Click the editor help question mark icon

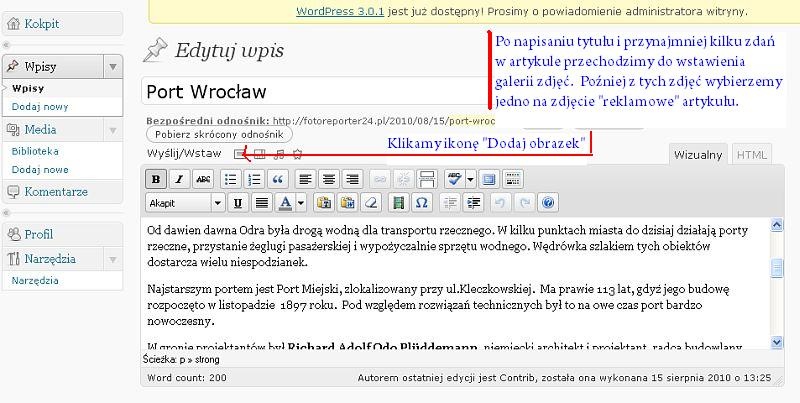click(x=547, y=203)
